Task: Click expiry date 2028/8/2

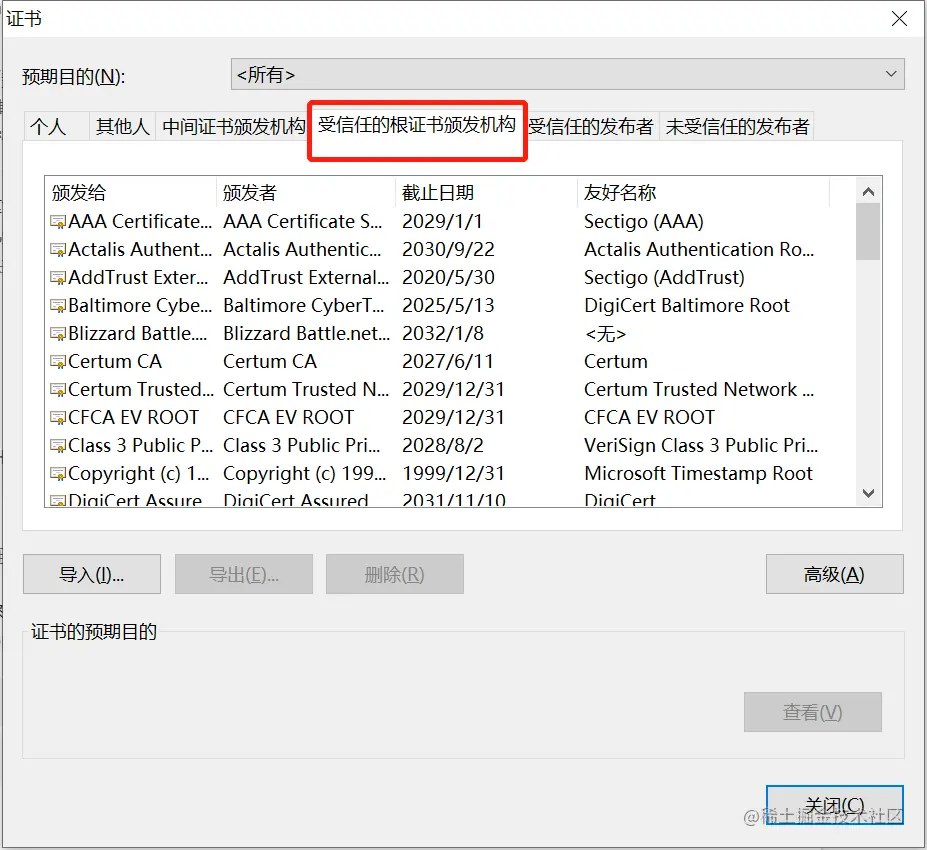Action: coord(443,445)
